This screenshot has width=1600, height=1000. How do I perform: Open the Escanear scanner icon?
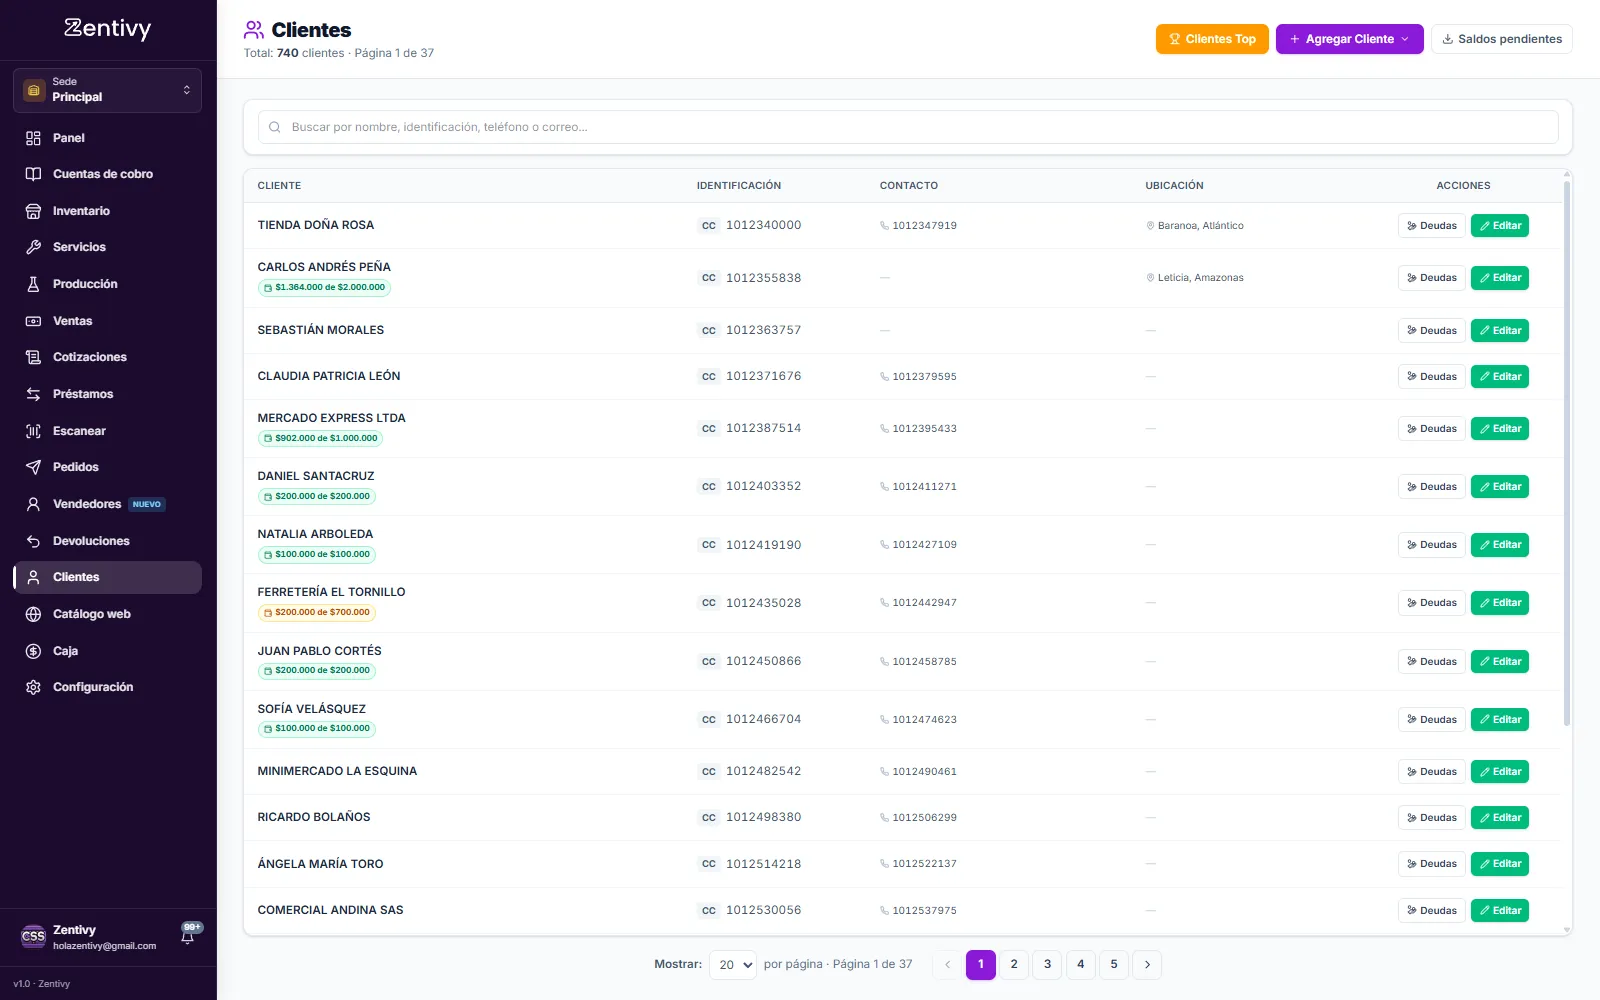pos(33,431)
